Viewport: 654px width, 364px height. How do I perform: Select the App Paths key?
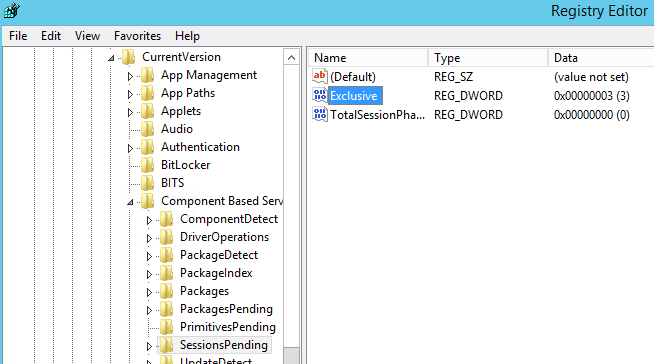click(188, 93)
